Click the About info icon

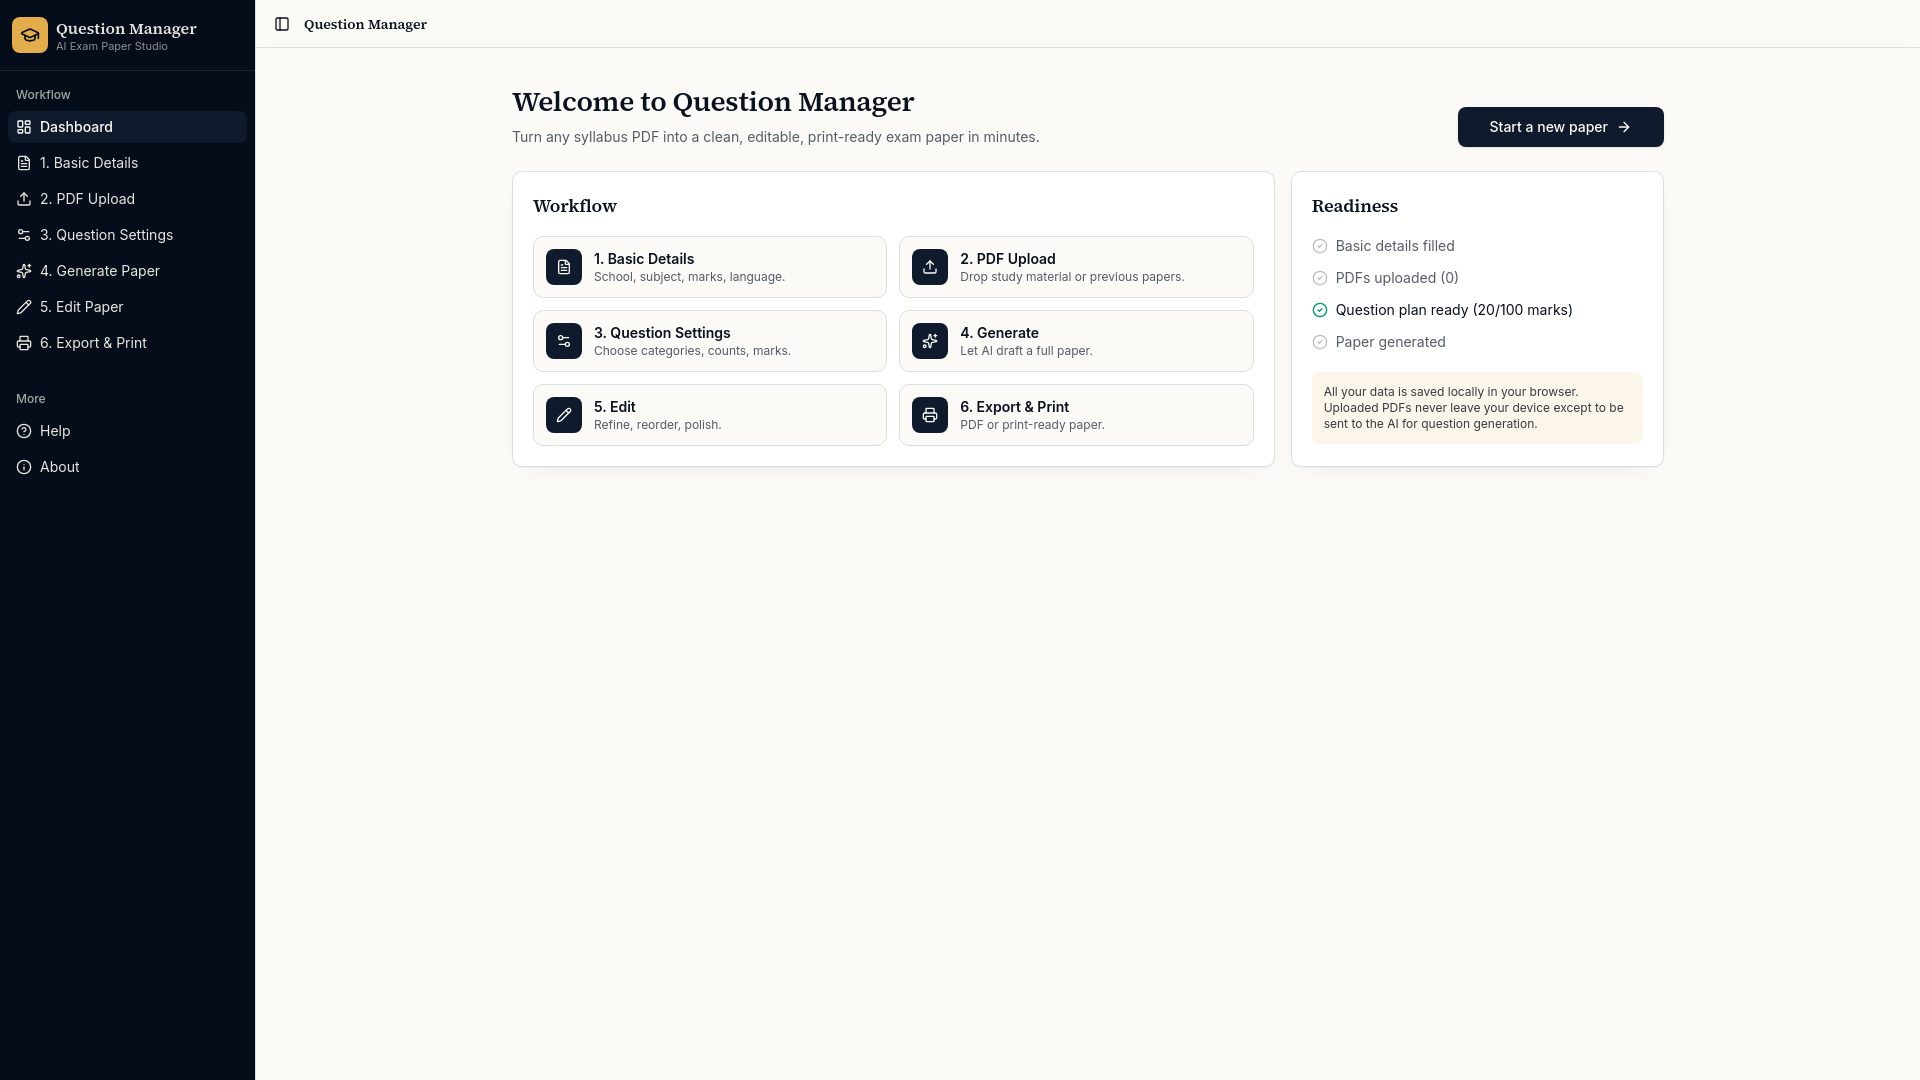pyautogui.click(x=24, y=467)
